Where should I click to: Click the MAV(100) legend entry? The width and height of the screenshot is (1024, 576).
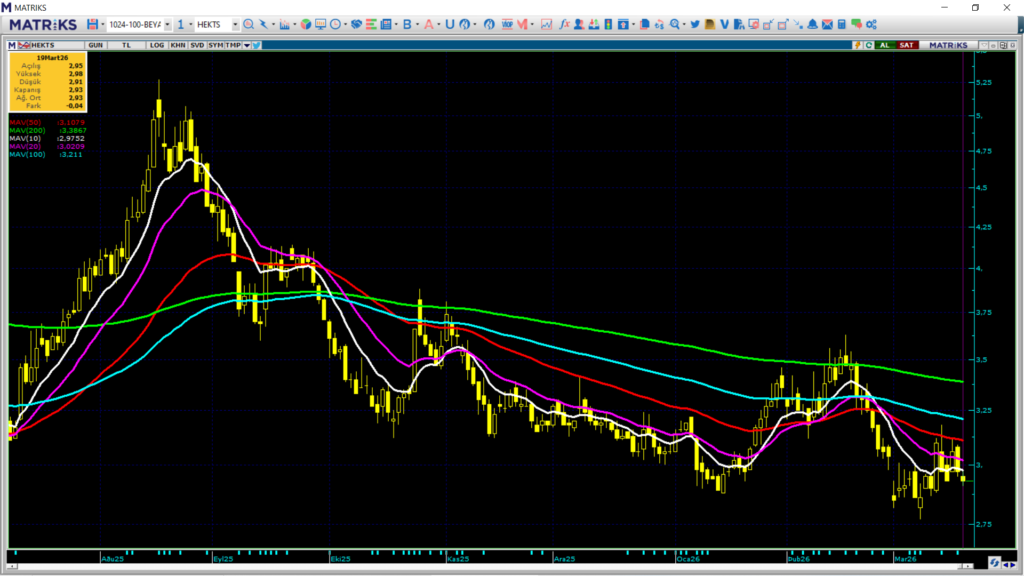[46, 154]
